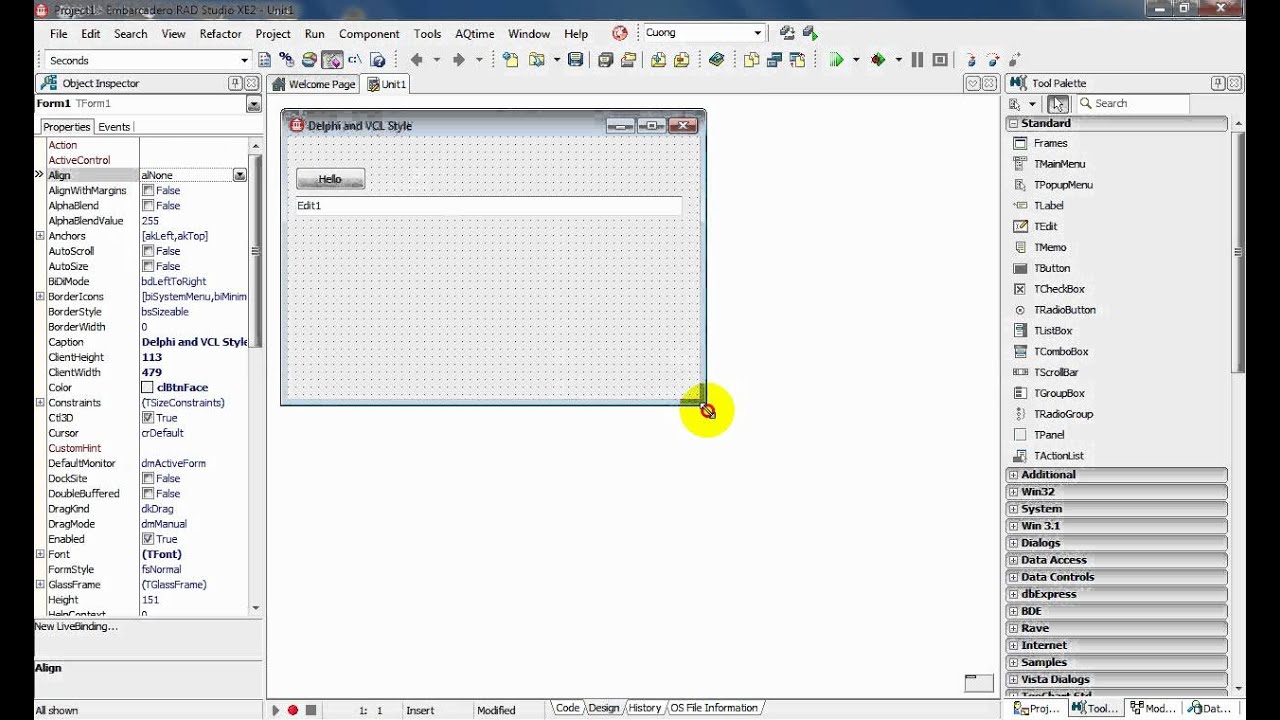Toggle the AutoSize checkbox
1280x720 pixels.
[x=148, y=266]
